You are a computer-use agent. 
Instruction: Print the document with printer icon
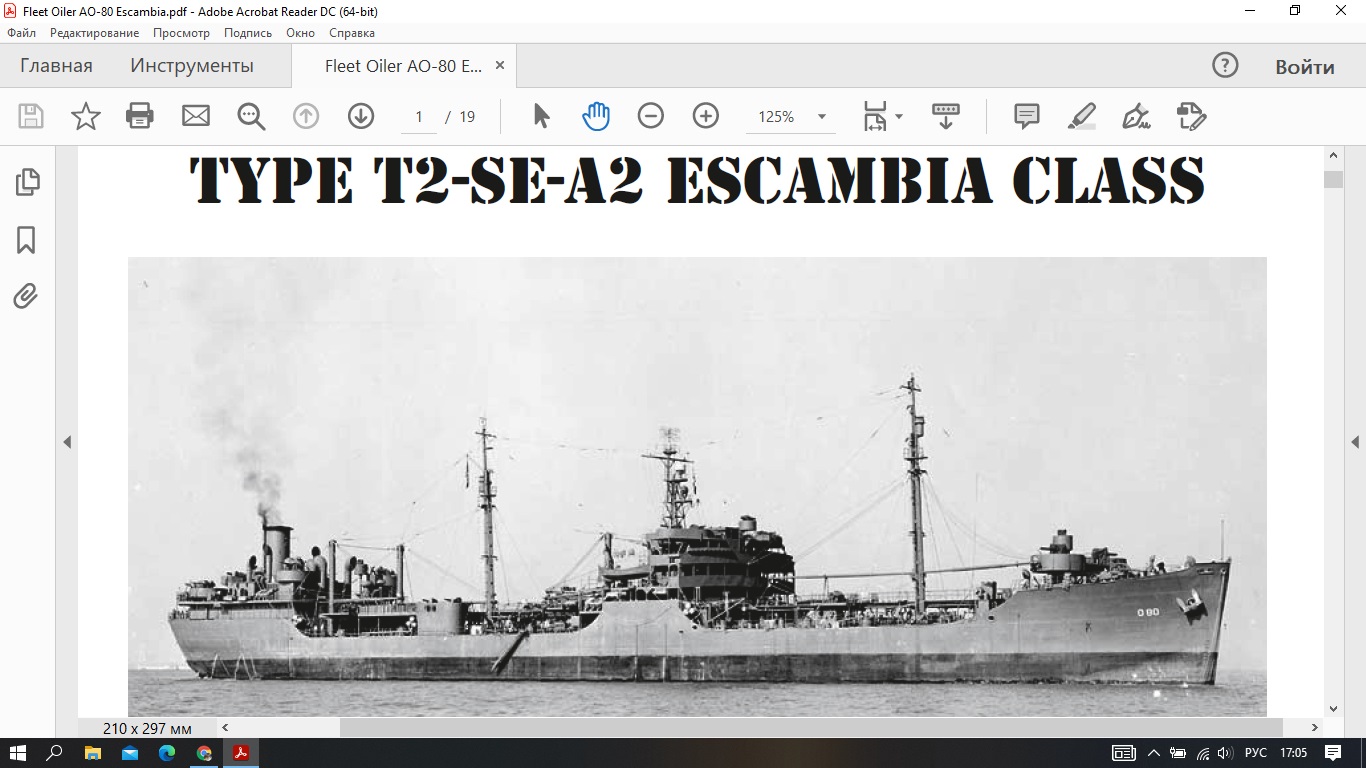pos(140,116)
